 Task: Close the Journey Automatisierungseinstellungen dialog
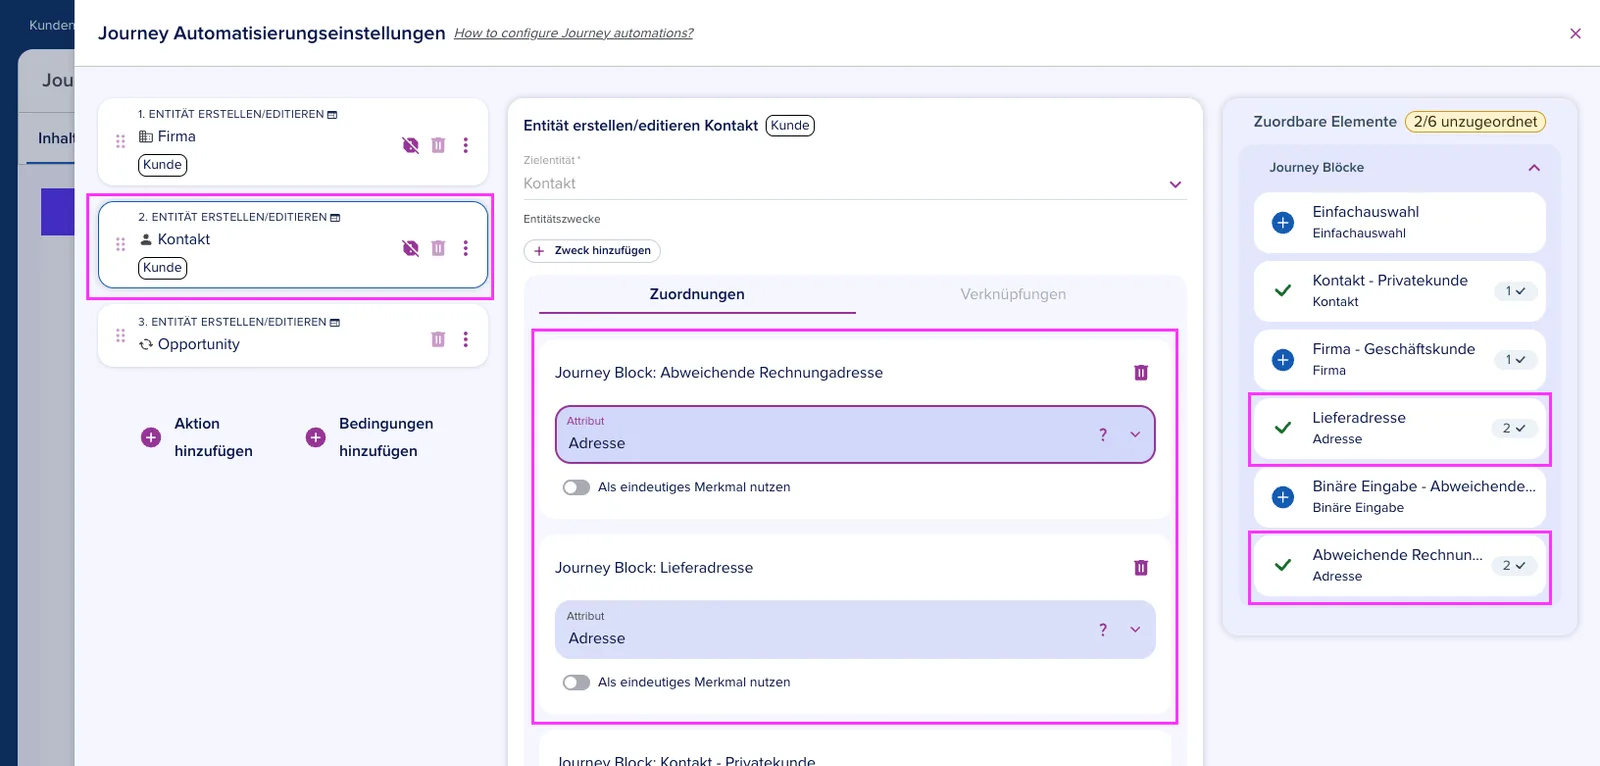click(1575, 34)
